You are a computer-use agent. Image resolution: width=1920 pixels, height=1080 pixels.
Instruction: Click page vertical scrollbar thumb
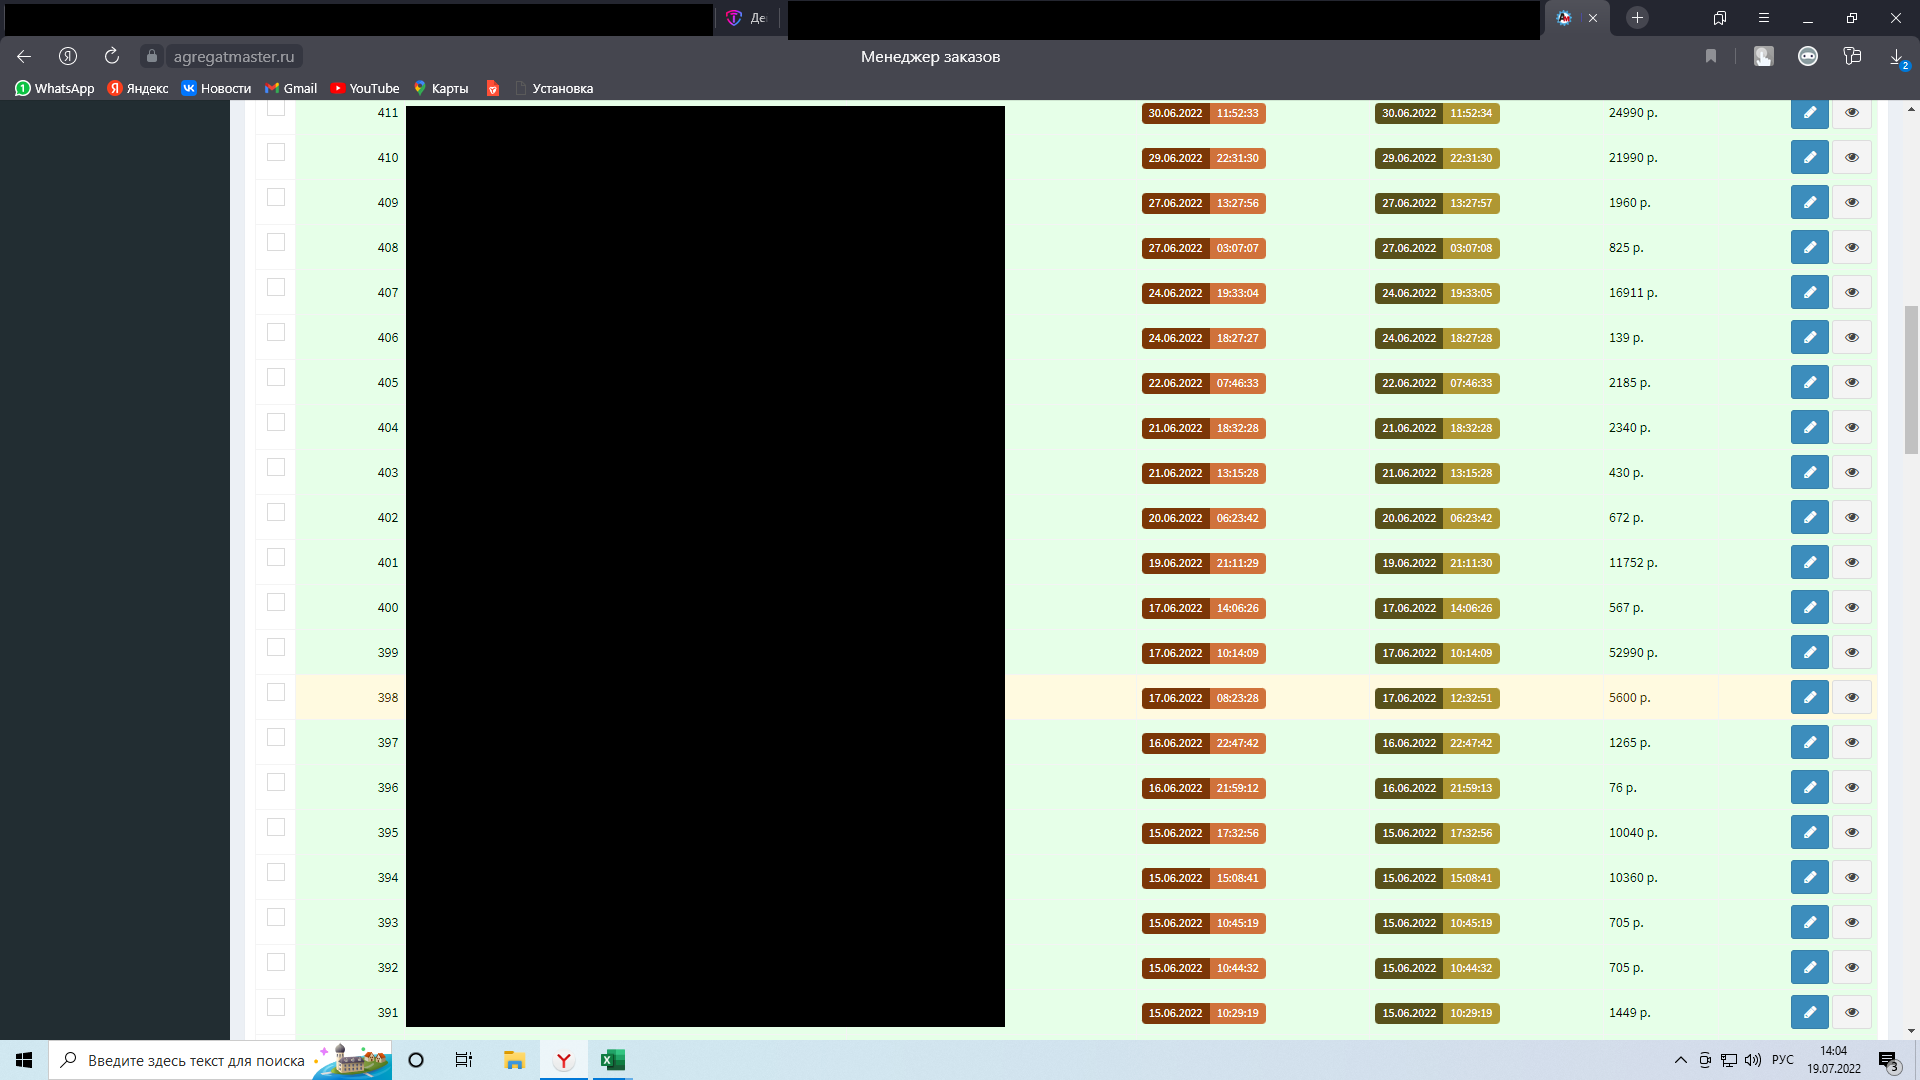pos(1911,380)
